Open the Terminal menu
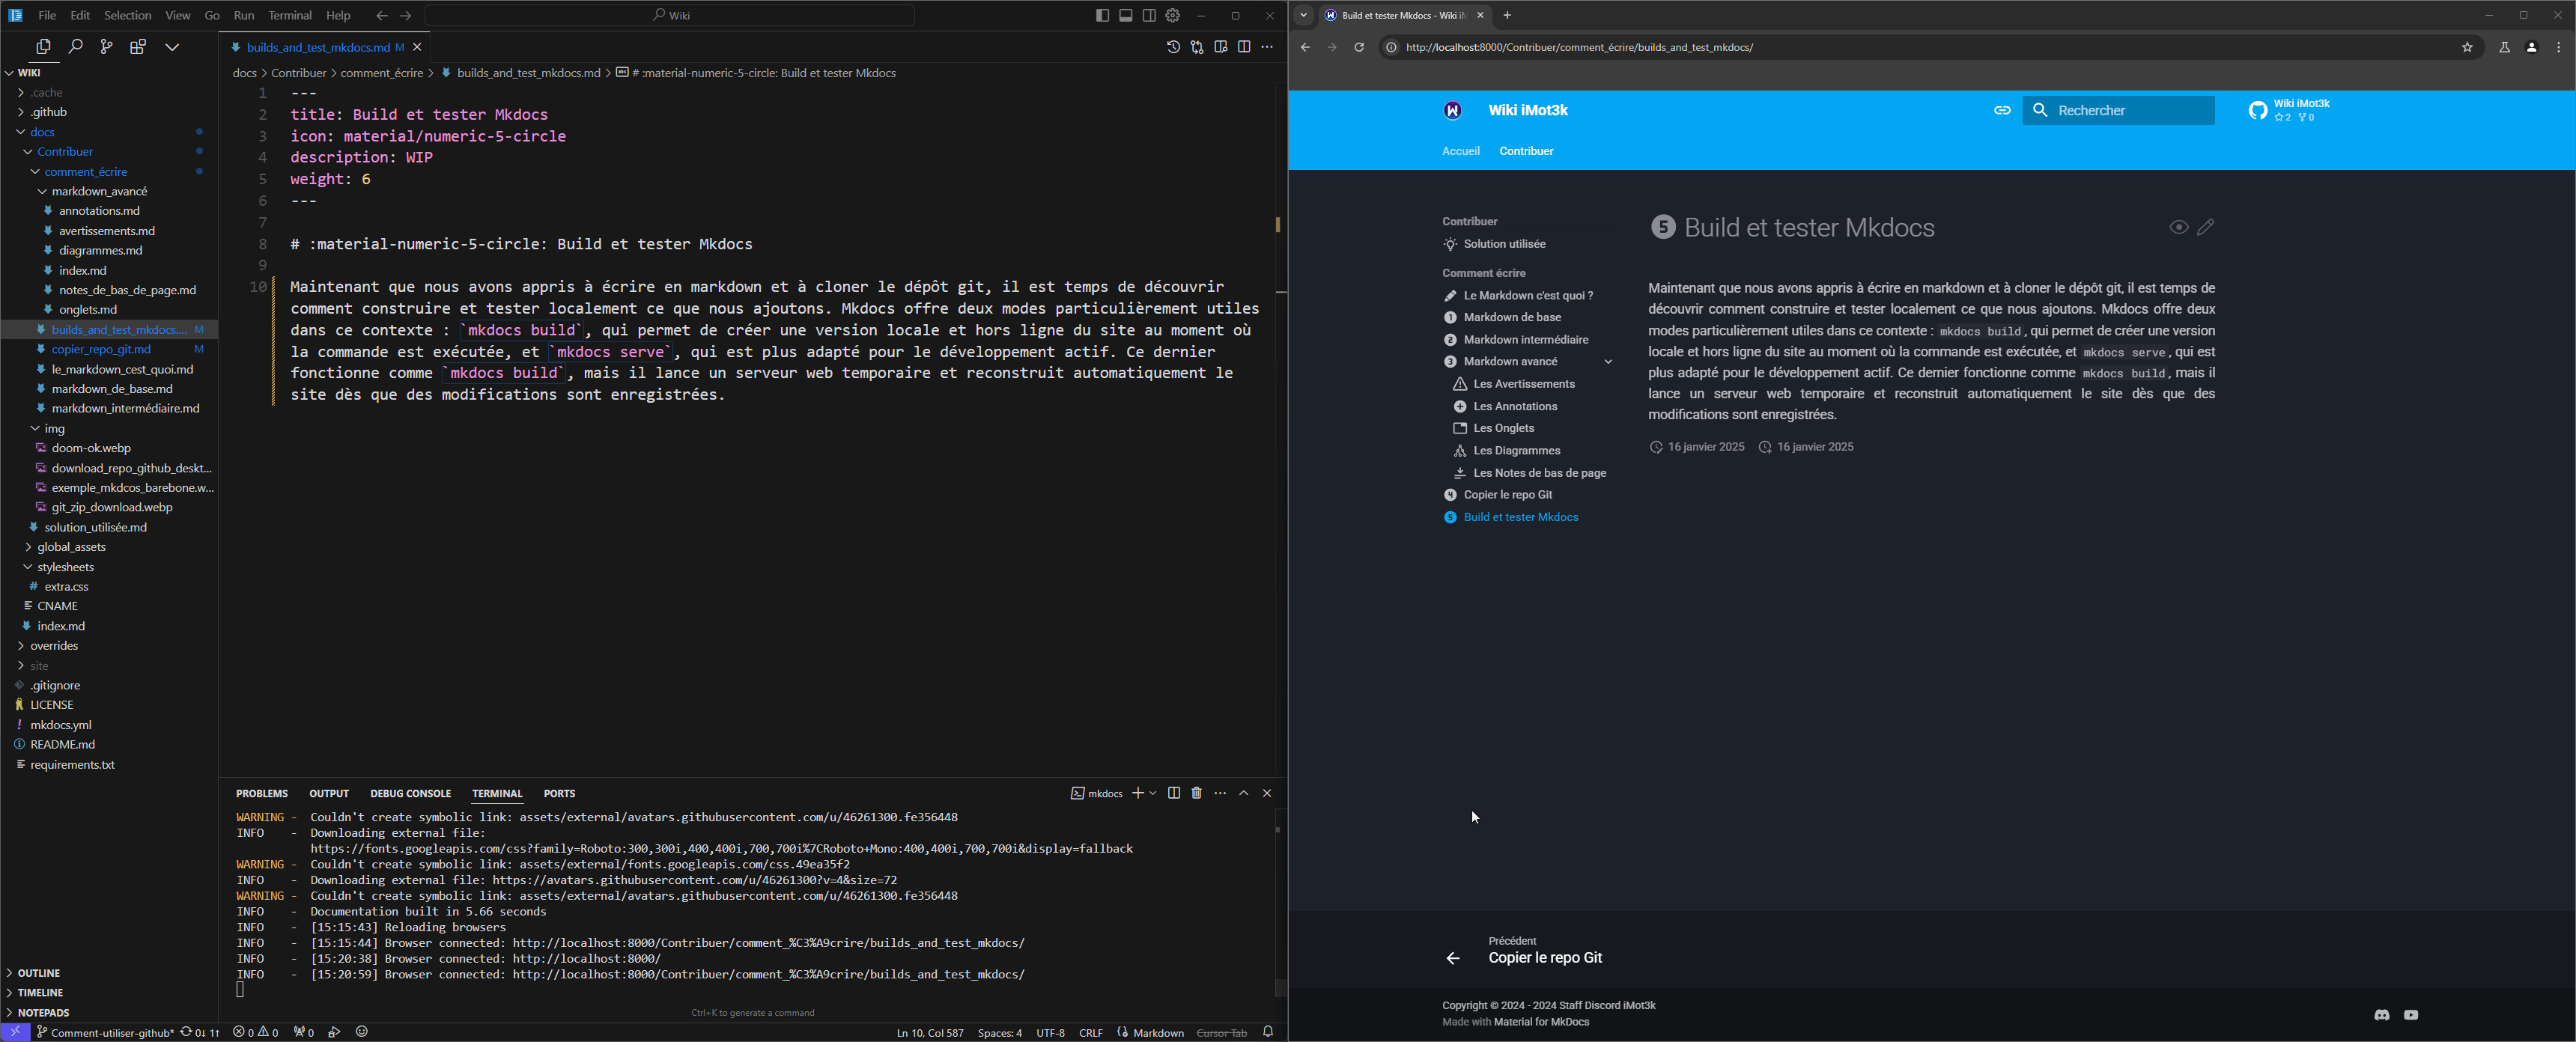2576x1042 pixels. point(290,15)
